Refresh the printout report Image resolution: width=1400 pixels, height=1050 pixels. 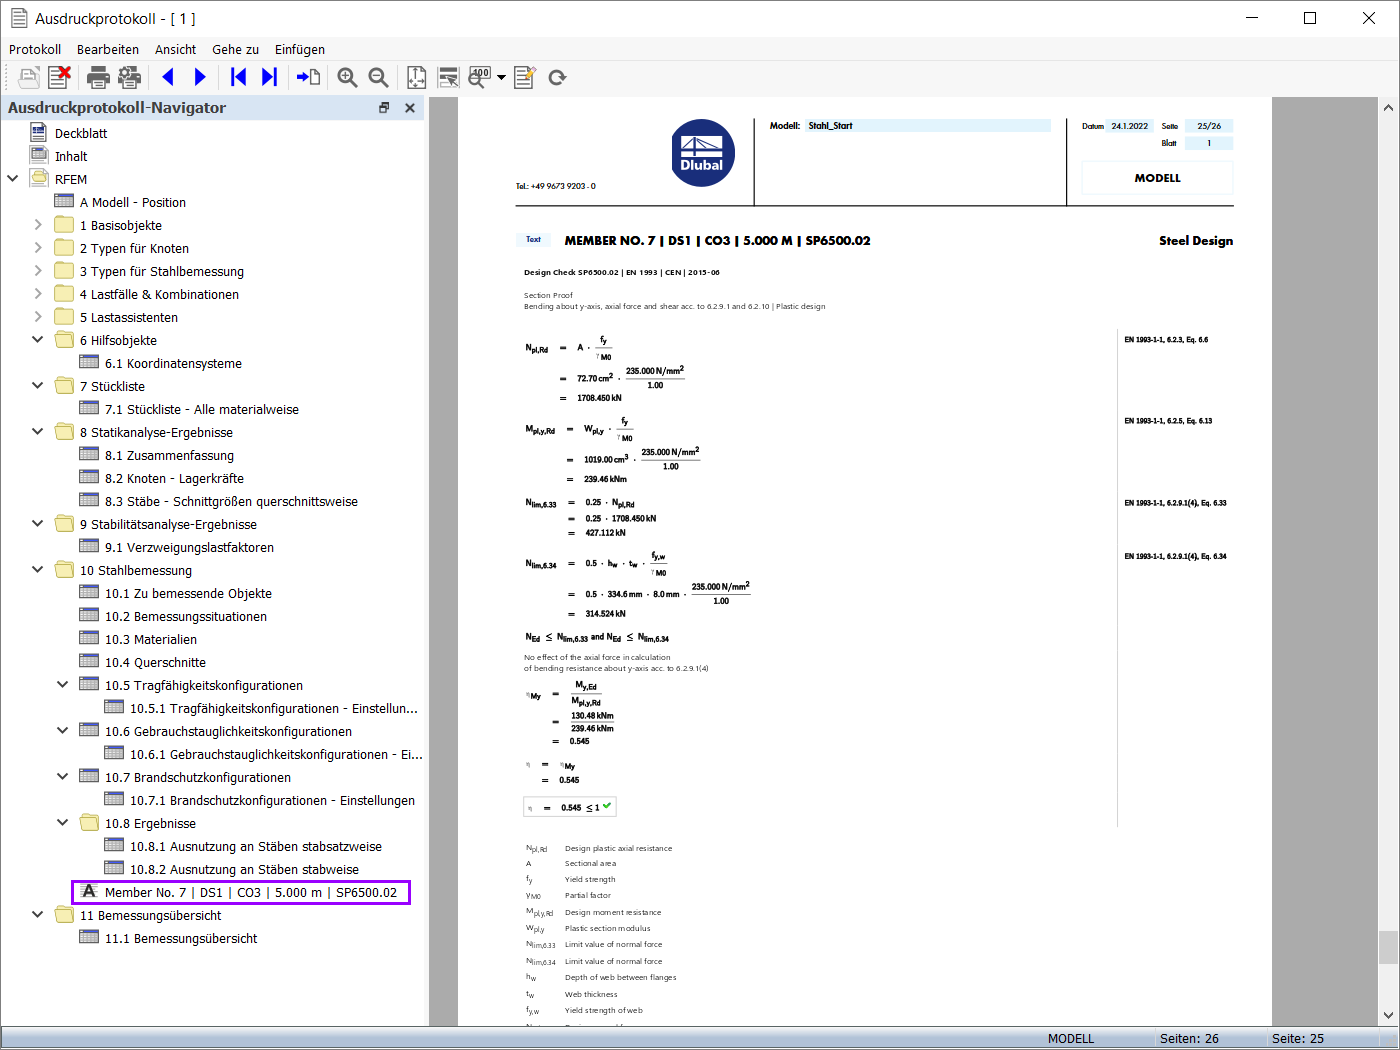pos(557,77)
